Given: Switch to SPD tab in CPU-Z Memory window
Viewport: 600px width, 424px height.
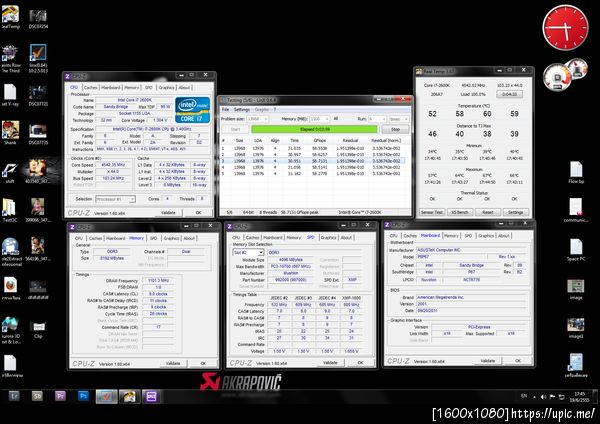Looking at the screenshot, I should 153,238.
